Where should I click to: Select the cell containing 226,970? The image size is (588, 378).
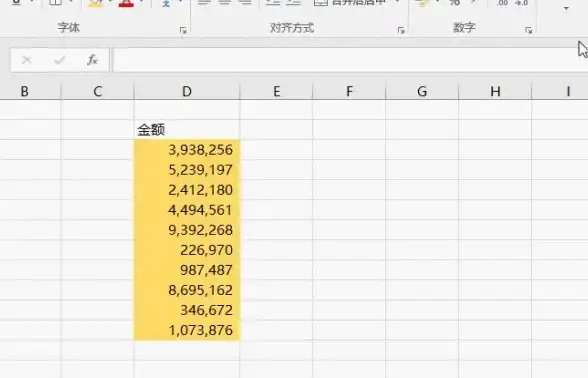187,250
